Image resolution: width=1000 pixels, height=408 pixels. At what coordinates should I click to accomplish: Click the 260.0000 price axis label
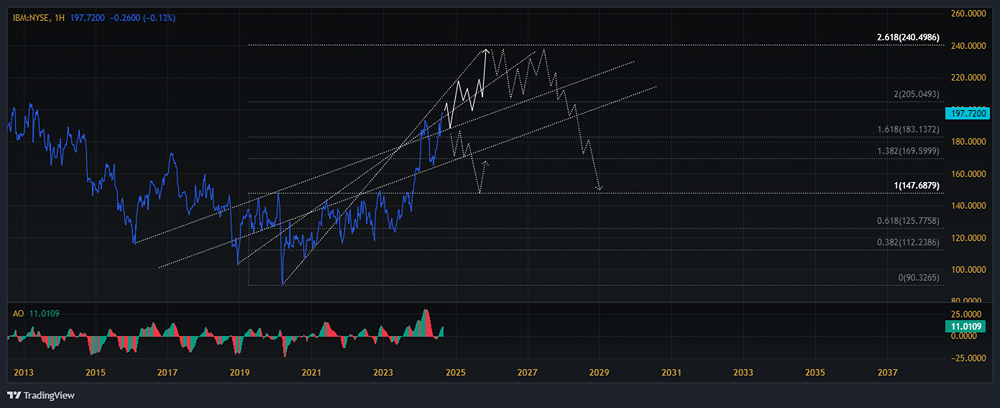(x=970, y=13)
